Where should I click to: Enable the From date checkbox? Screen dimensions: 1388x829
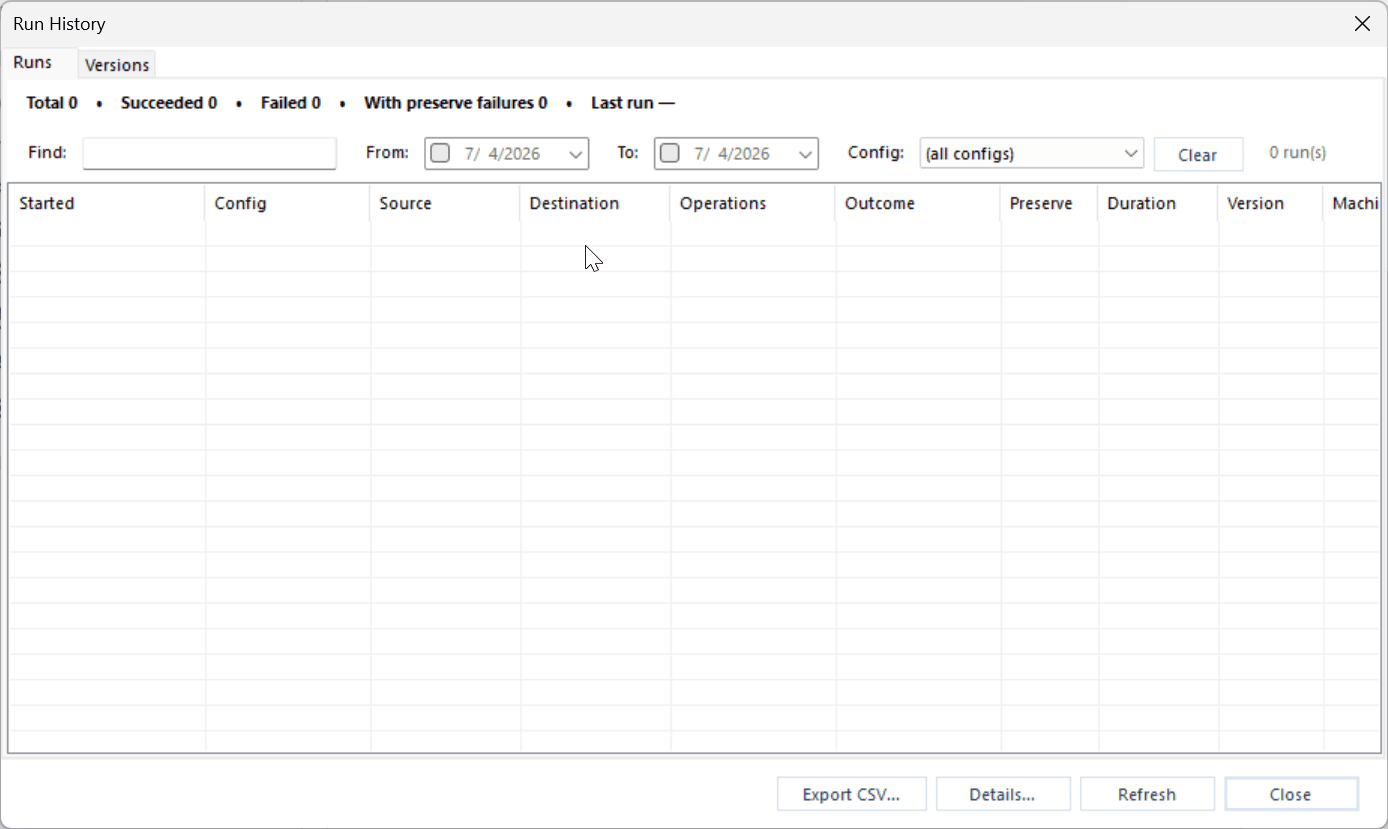pyautogui.click(x=440, y=153)
